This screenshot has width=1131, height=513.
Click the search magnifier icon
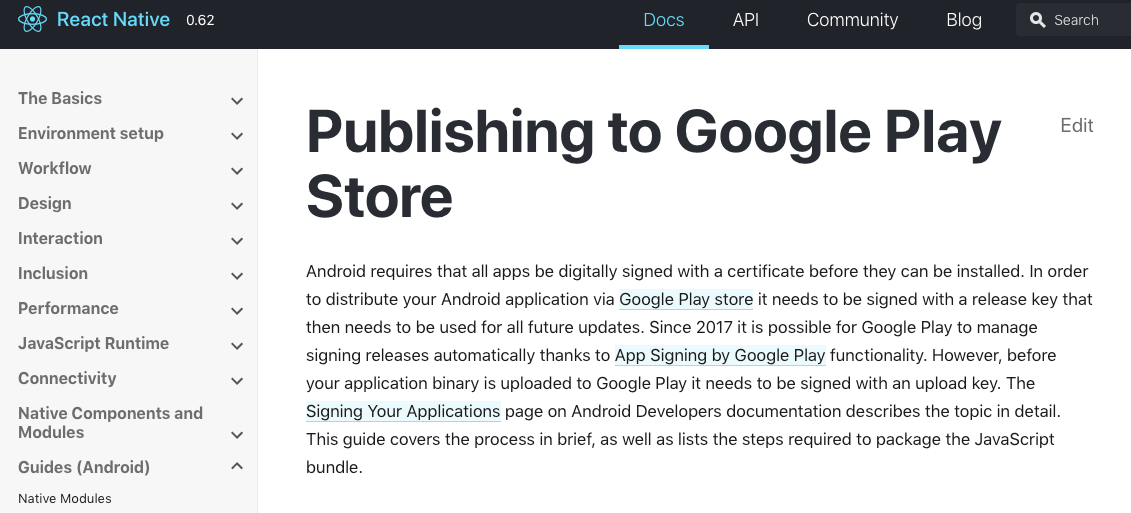tap(1037, 20)
